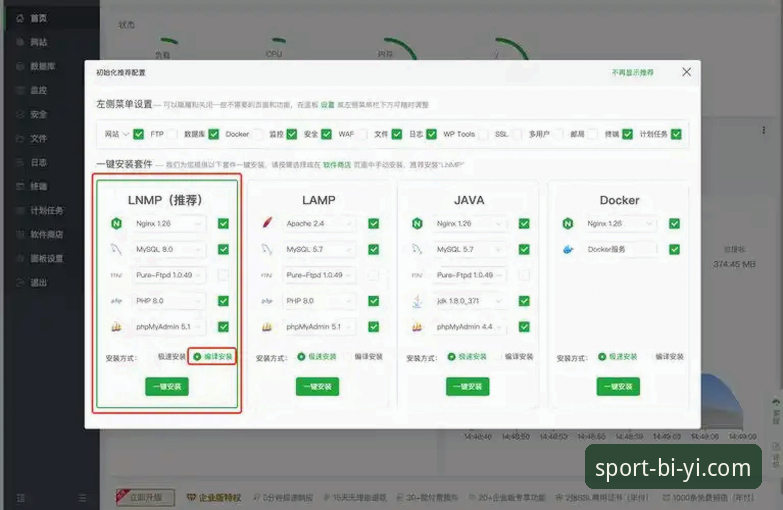Click the MySQL dolphin icon in JAVA card
783x510 pixels.
[x=417, y=249]
